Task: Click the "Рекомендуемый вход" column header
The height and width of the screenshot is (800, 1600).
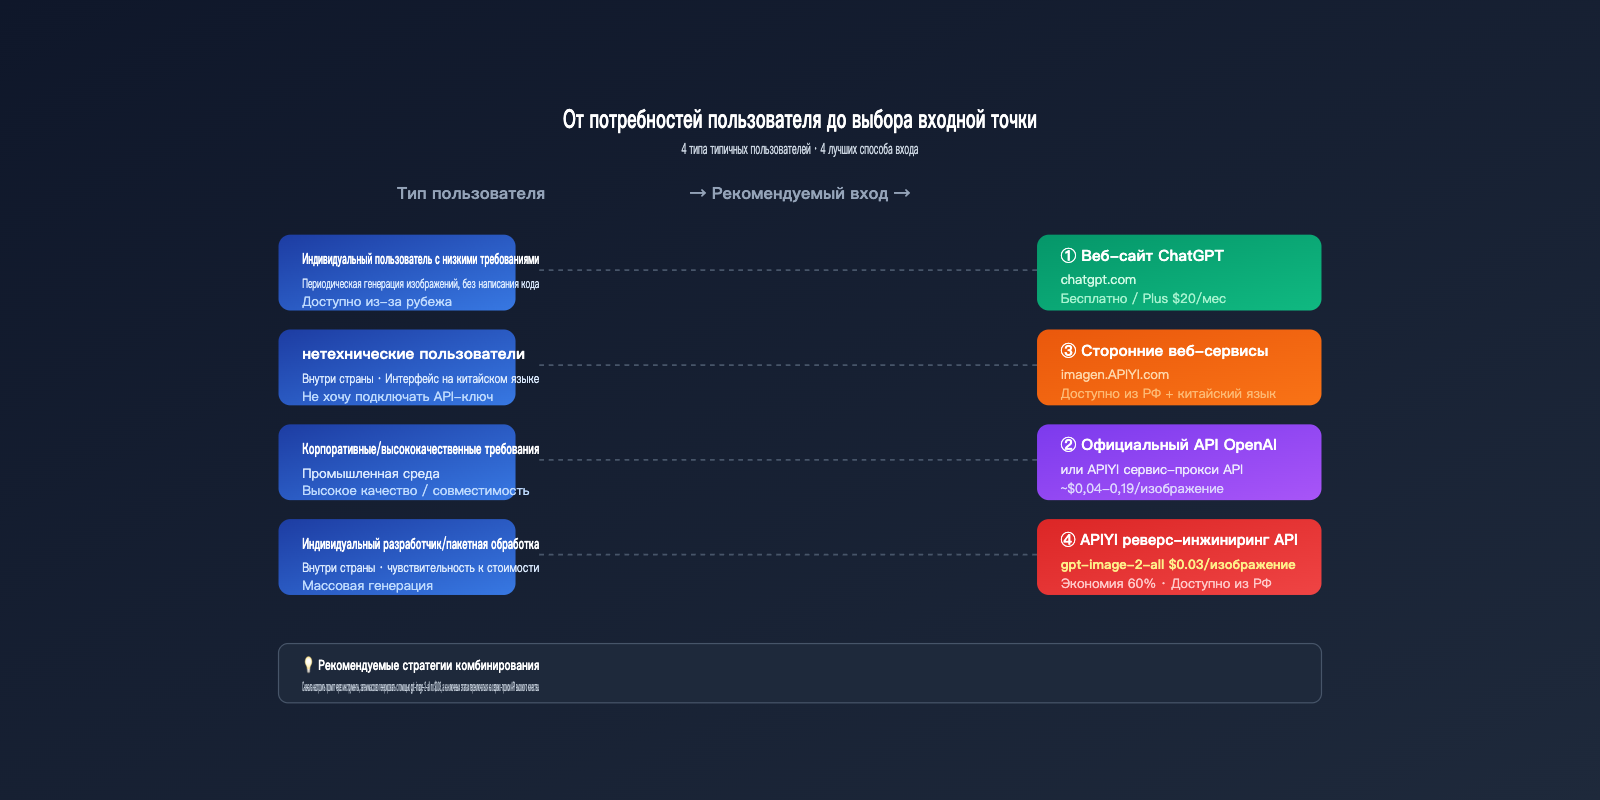Action: [799, 194]
